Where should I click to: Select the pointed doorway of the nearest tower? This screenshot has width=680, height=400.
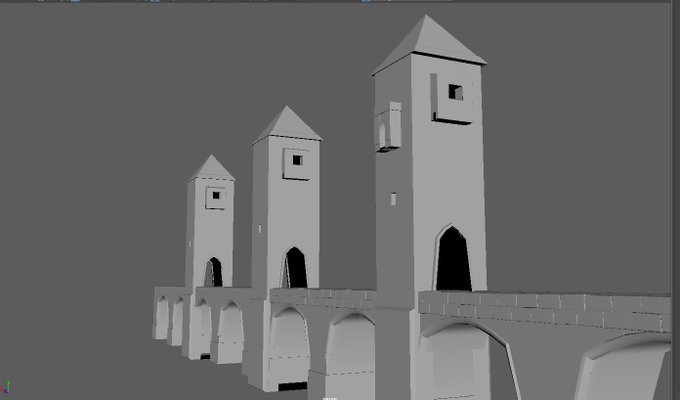[453, 258]
